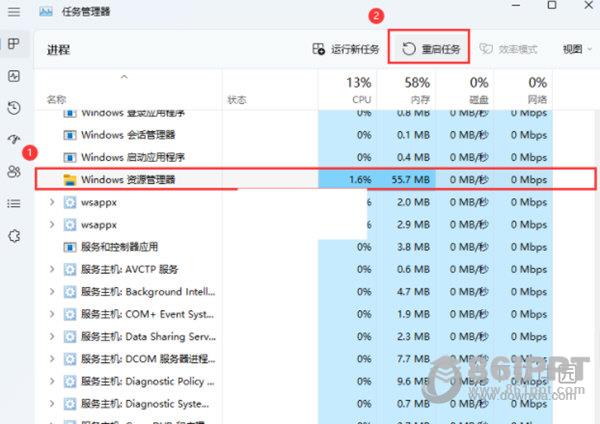Click the 55.7 MB memory value
The image size is (600, 424).
[x=411, y=179]
